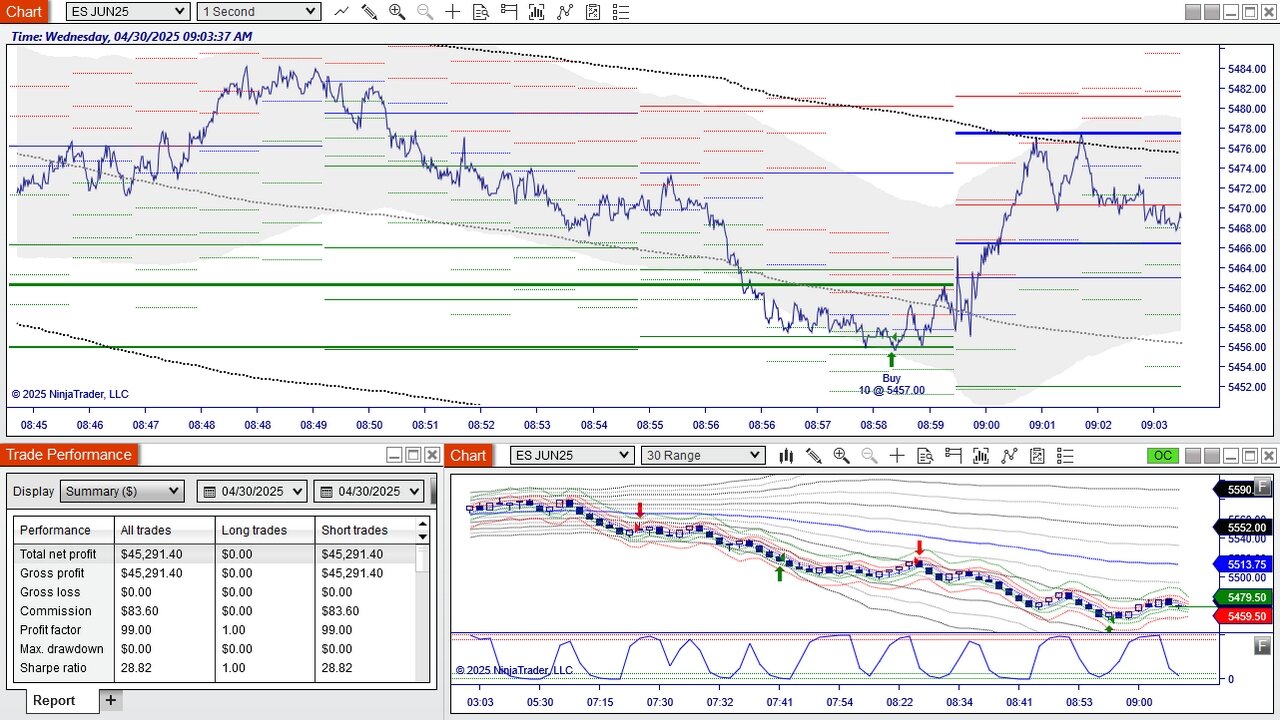Open the end date picker in Trade Performance
Image resolution: width=1280 pixels, height=720 pixels.
click(x=370, y=492)
